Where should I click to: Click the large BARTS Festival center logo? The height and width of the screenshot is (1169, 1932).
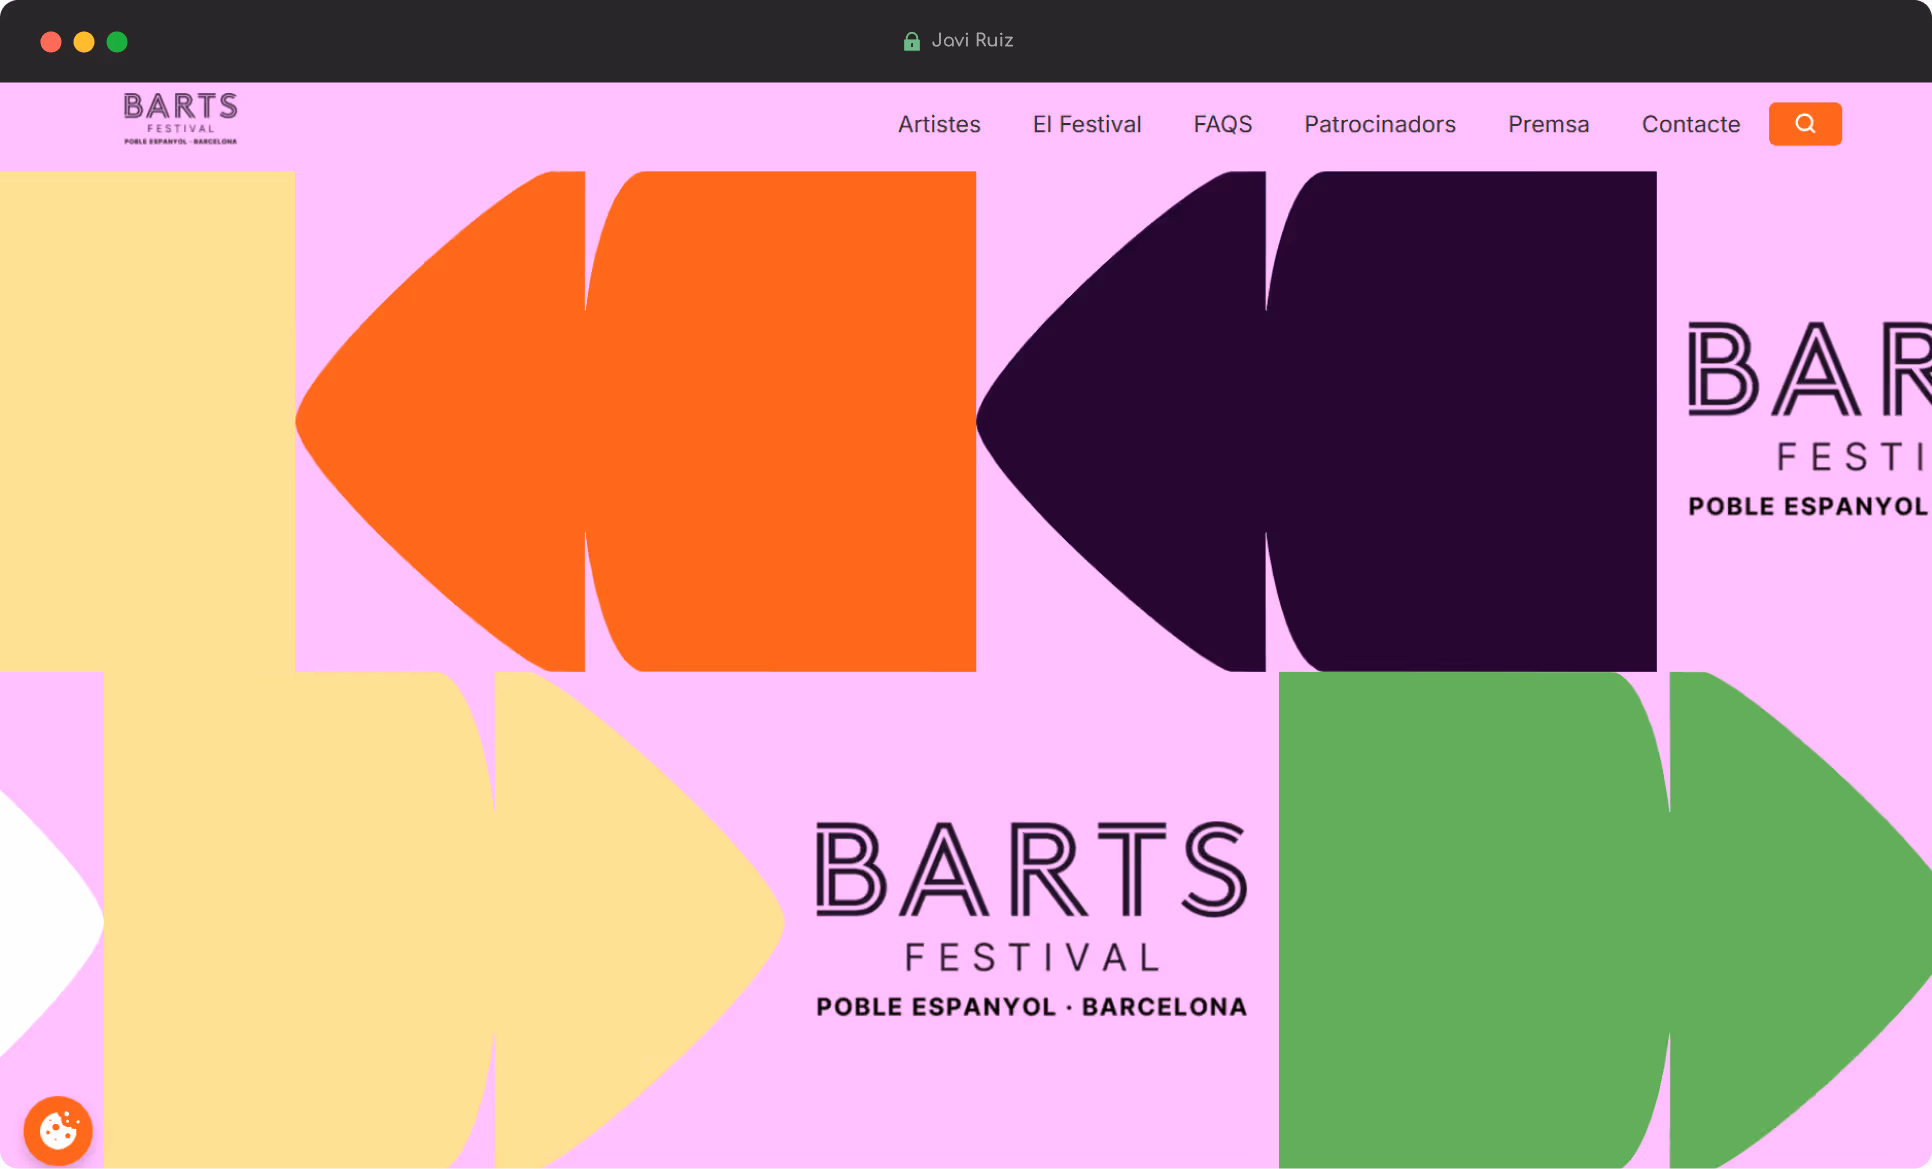pos(1031,919)
